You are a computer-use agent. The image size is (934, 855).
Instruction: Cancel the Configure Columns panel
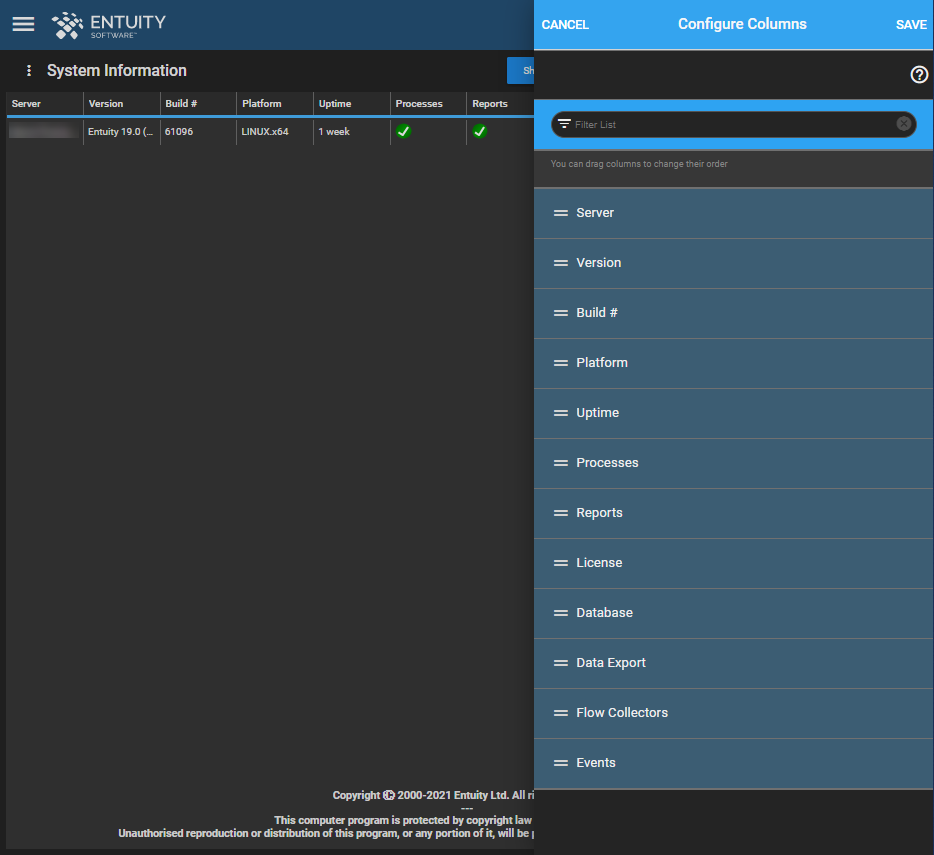[565, 24]
